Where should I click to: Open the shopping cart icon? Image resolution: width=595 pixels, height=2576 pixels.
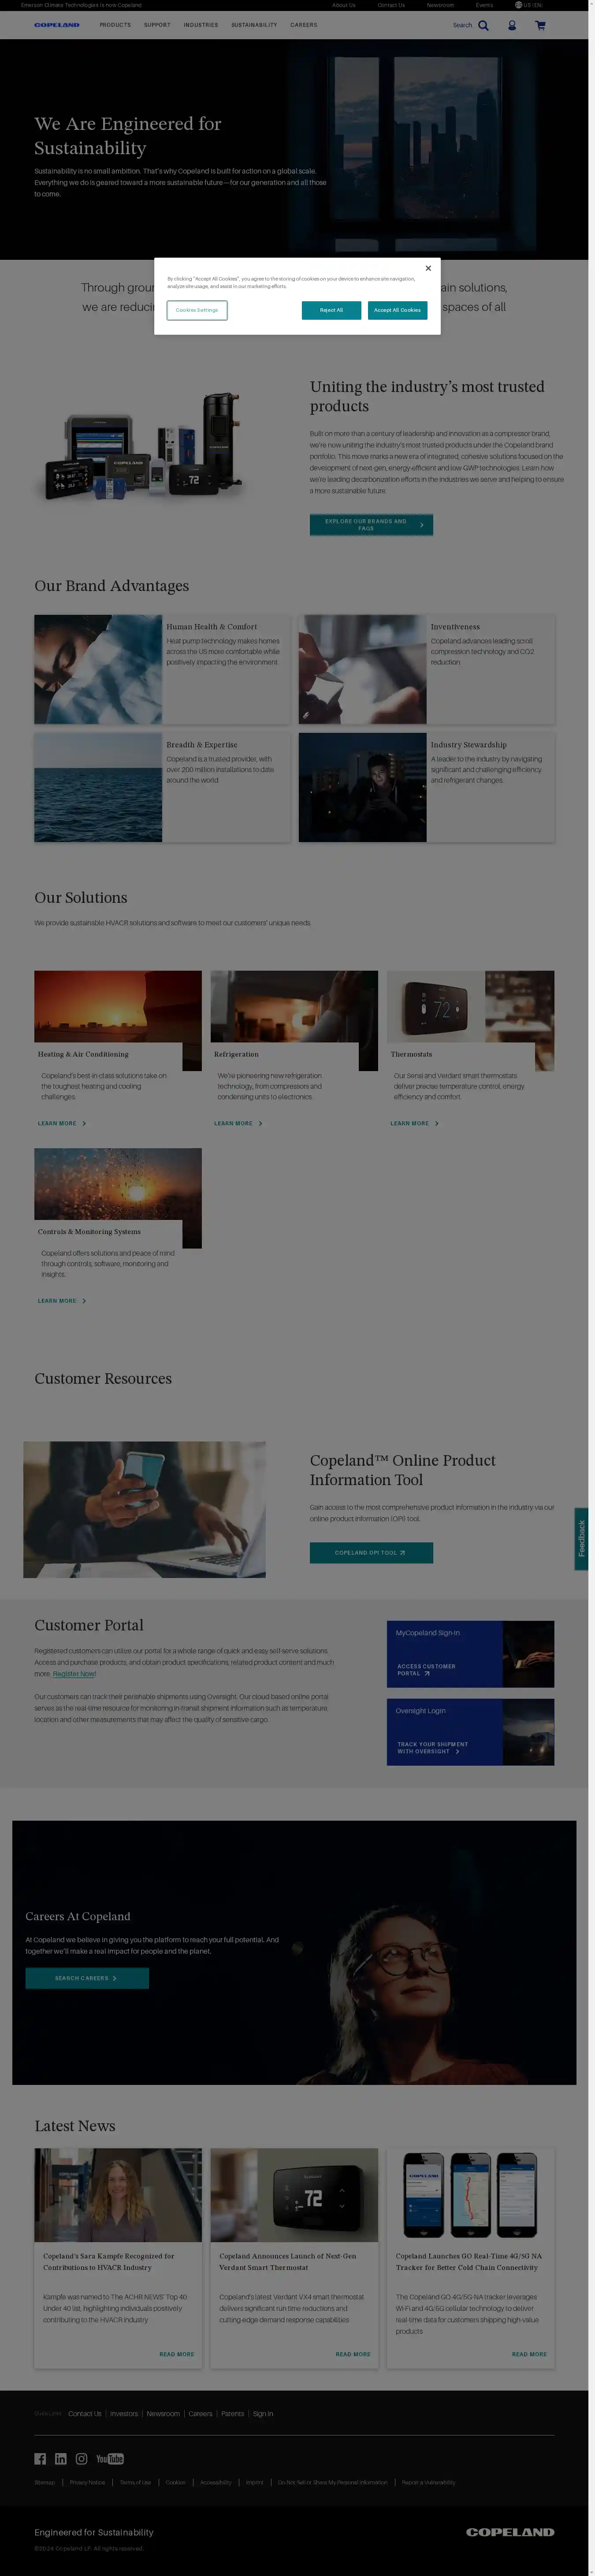[540, 25]
